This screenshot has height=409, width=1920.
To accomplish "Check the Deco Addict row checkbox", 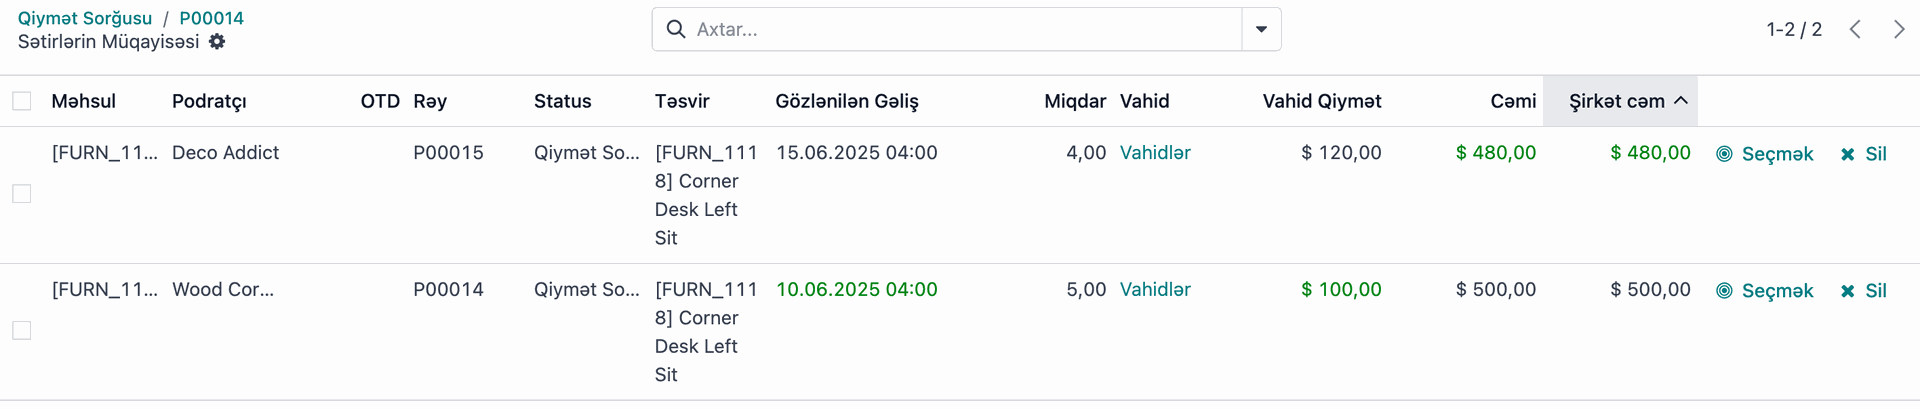I will click(22, 194).
